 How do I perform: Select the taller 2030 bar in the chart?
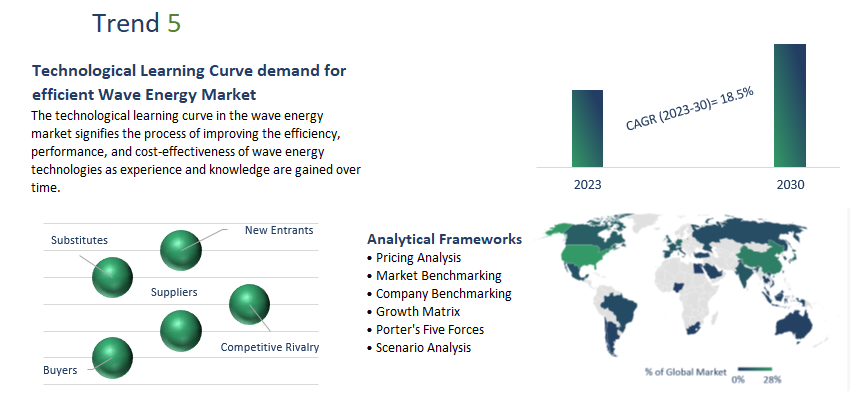pos(790,105)
